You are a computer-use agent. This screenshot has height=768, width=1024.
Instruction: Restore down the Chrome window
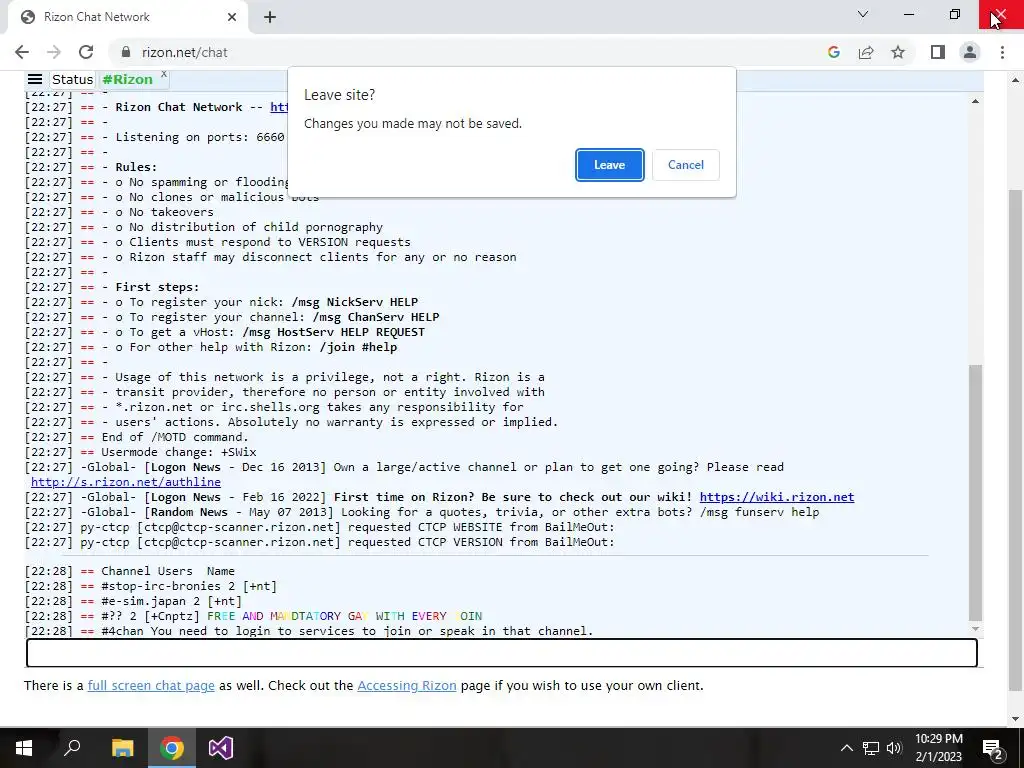tap(955, 14)
